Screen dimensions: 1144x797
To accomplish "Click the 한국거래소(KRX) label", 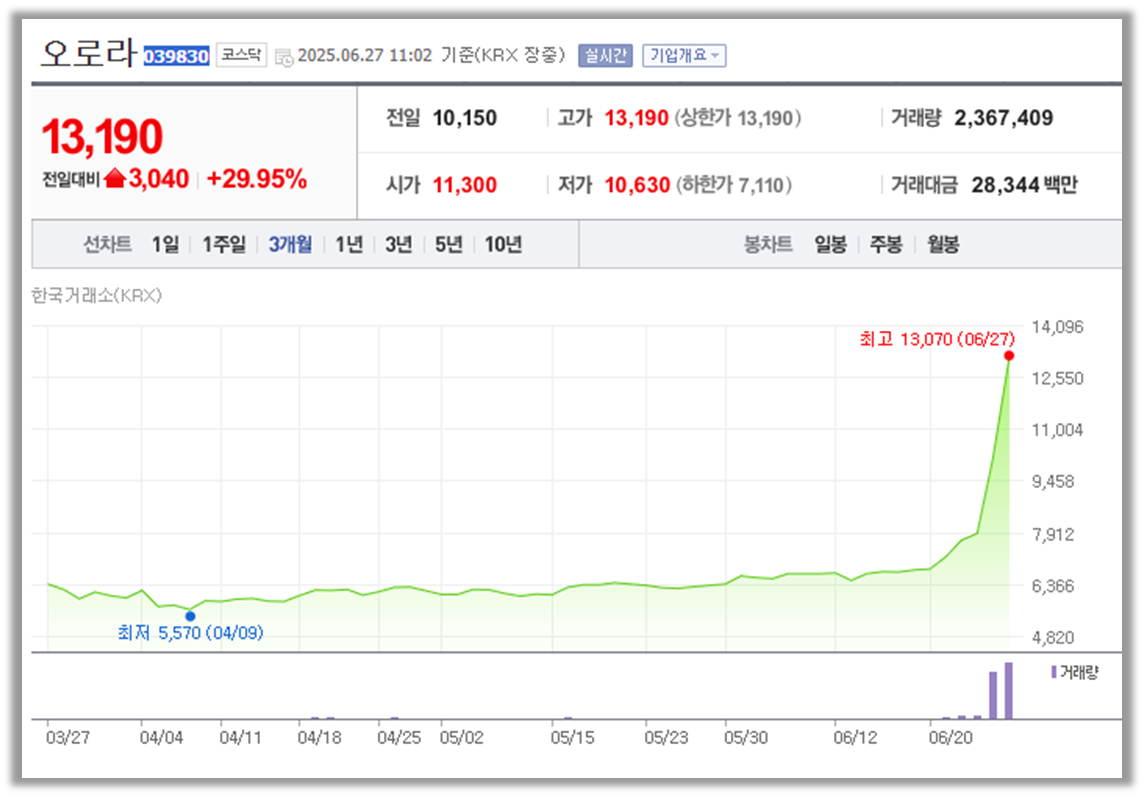I will (96, 296).
